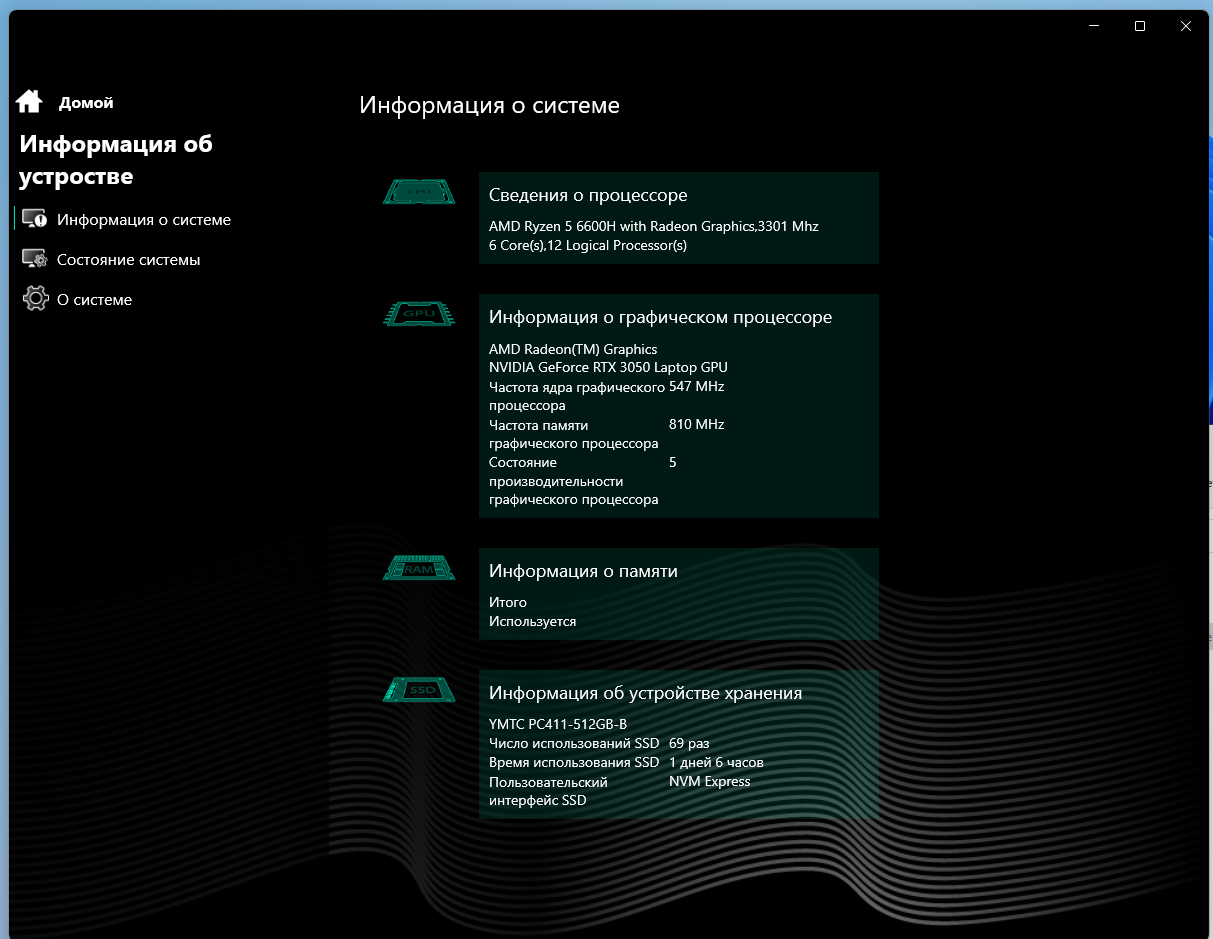
Task: Select AMD Ryzen 5 6600H processor text
Action: pyautogui.click(x=654, y=226)
